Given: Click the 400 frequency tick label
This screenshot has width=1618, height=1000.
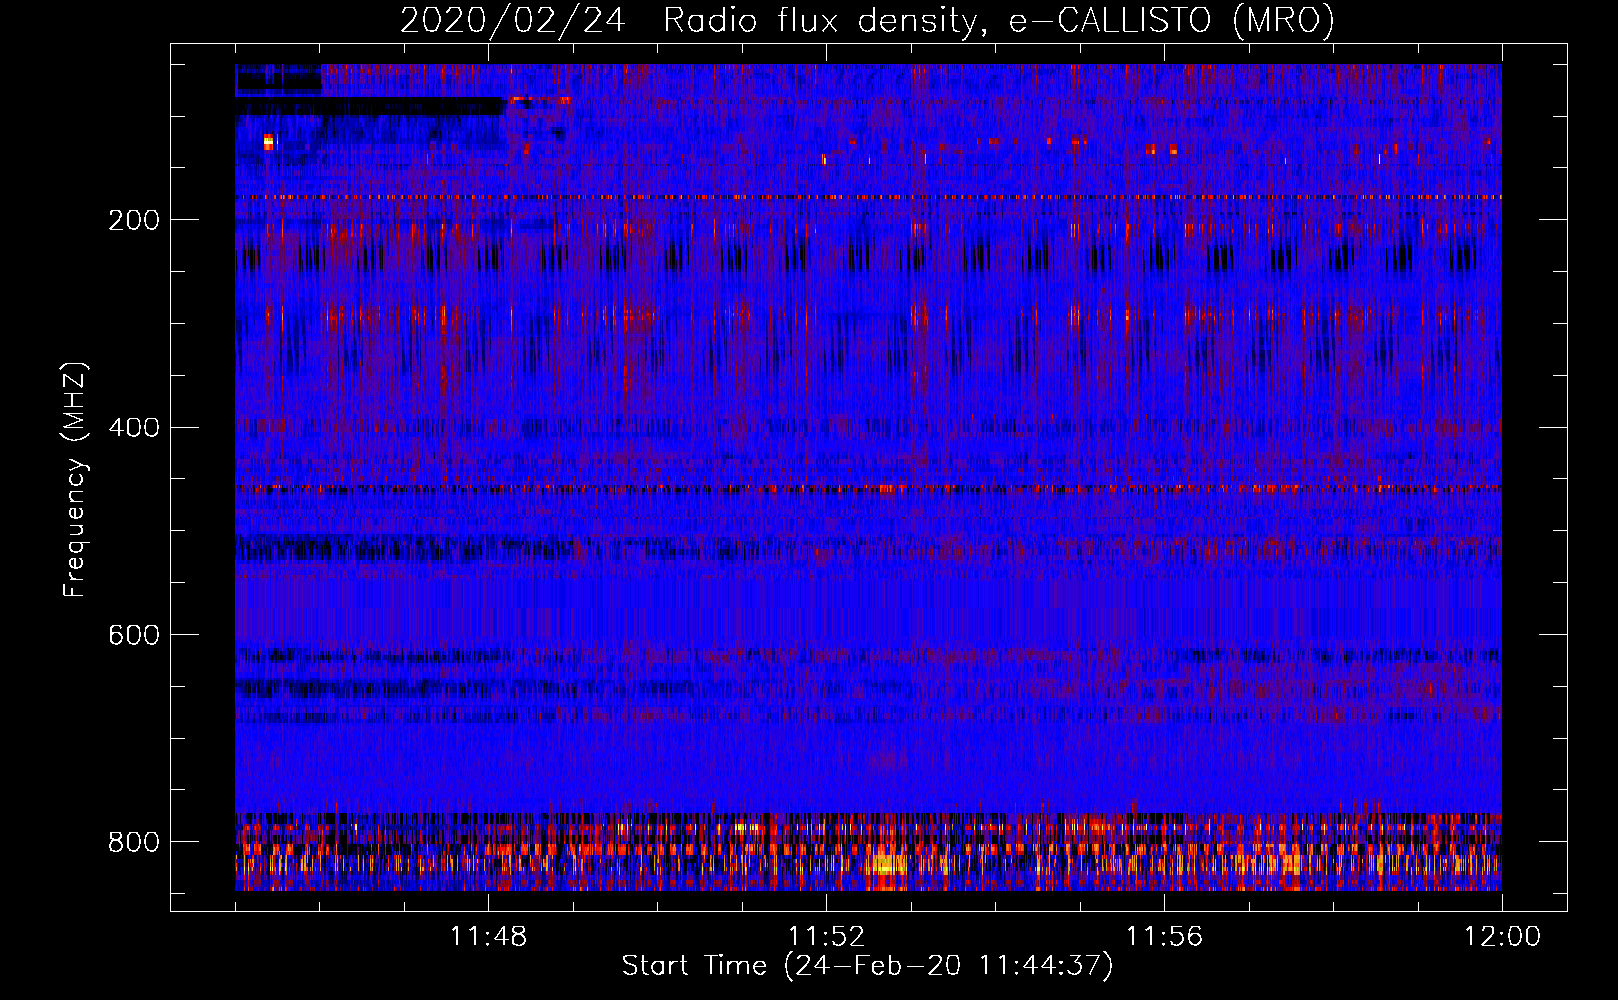Looking at the screenshot, I should (x=134, y=428).
